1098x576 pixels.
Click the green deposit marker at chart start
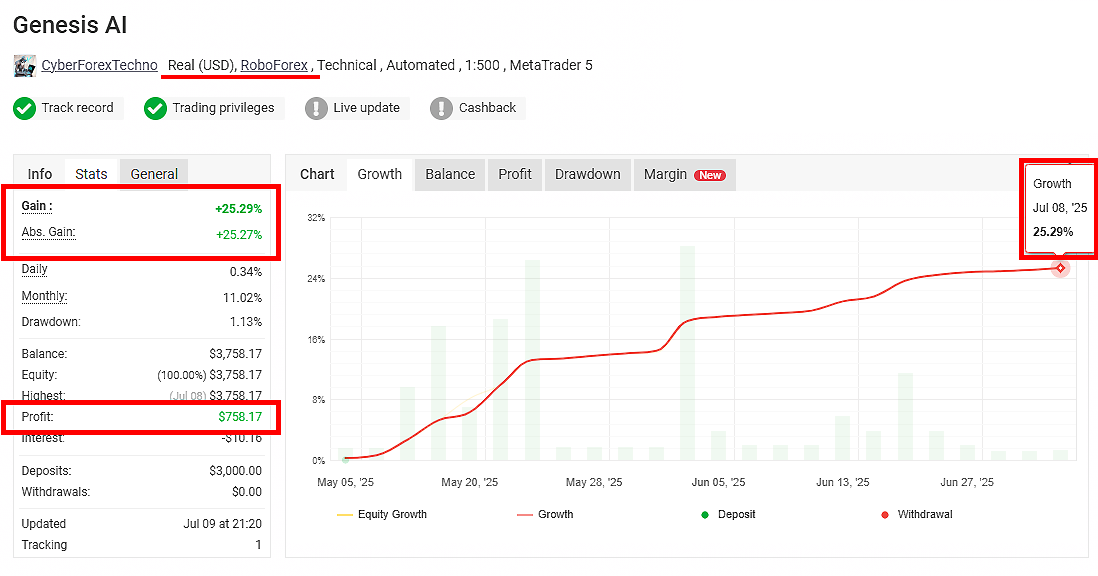pyautogui.click(x=345, y=459)
